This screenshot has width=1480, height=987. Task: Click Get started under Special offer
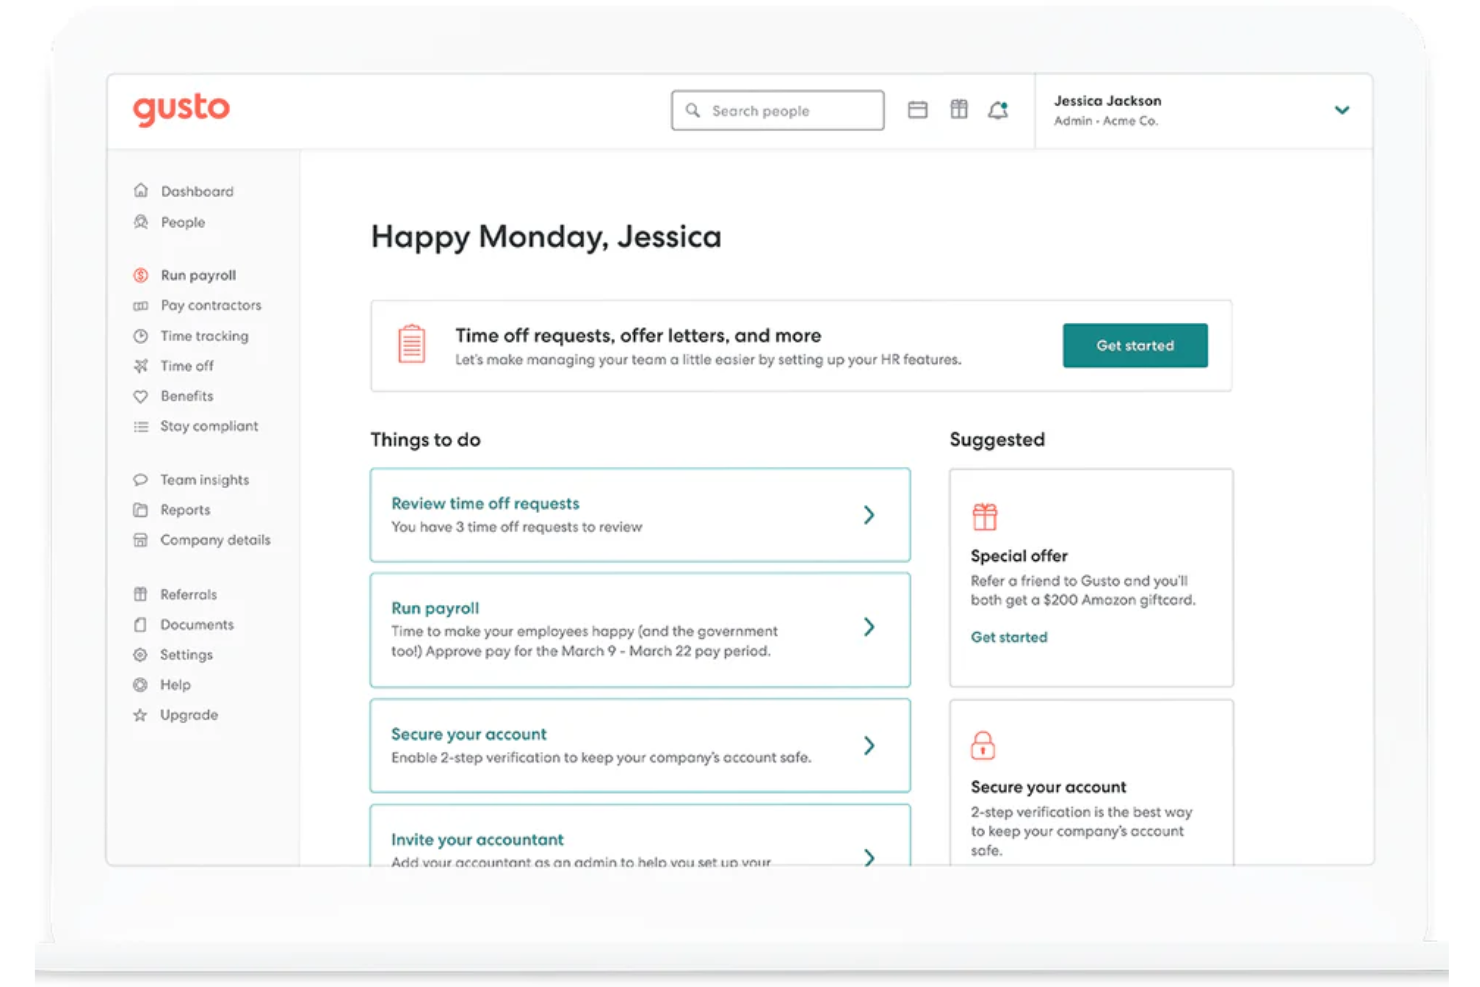[x=1008, y=637]
